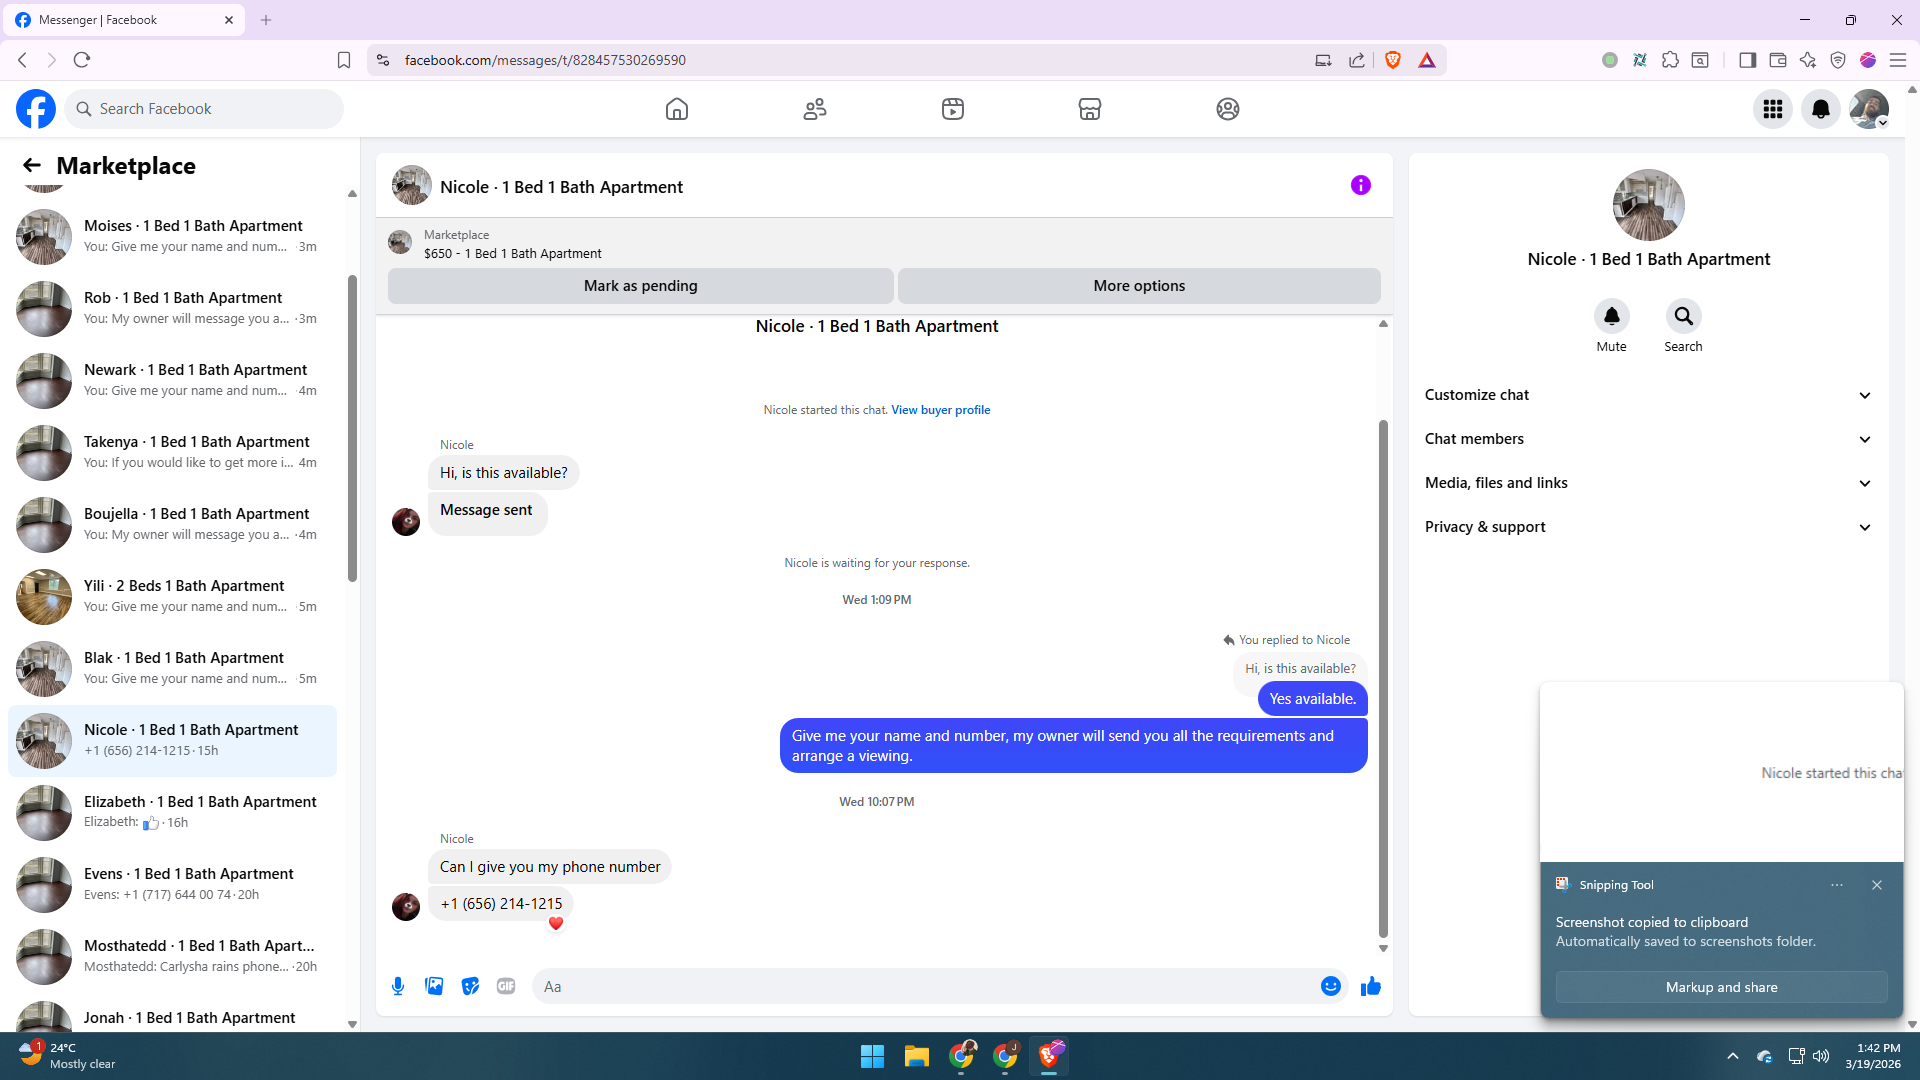Toggle the Brave Shields icon
The height and width of the screenshot is (1080, 1920).
coord(1393,60)
